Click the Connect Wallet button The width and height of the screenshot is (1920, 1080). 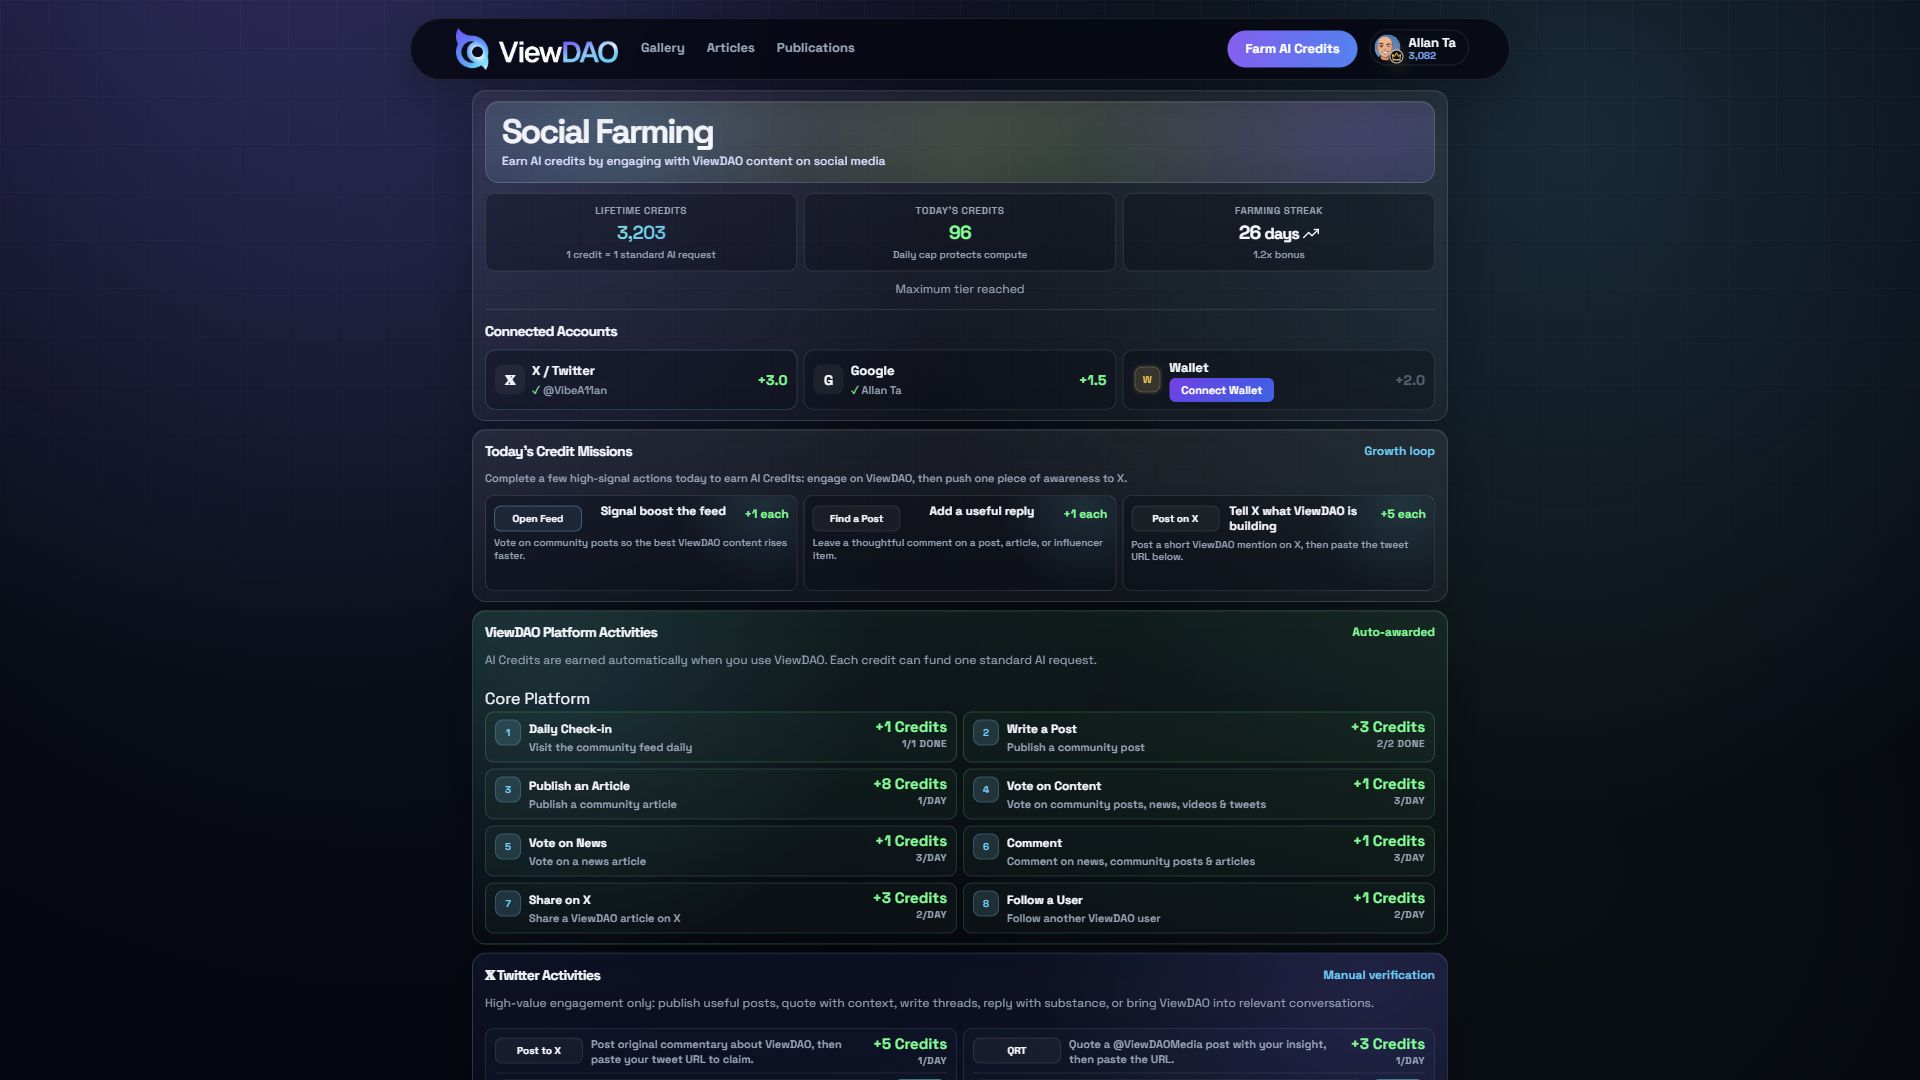(x=1221, y=390)
